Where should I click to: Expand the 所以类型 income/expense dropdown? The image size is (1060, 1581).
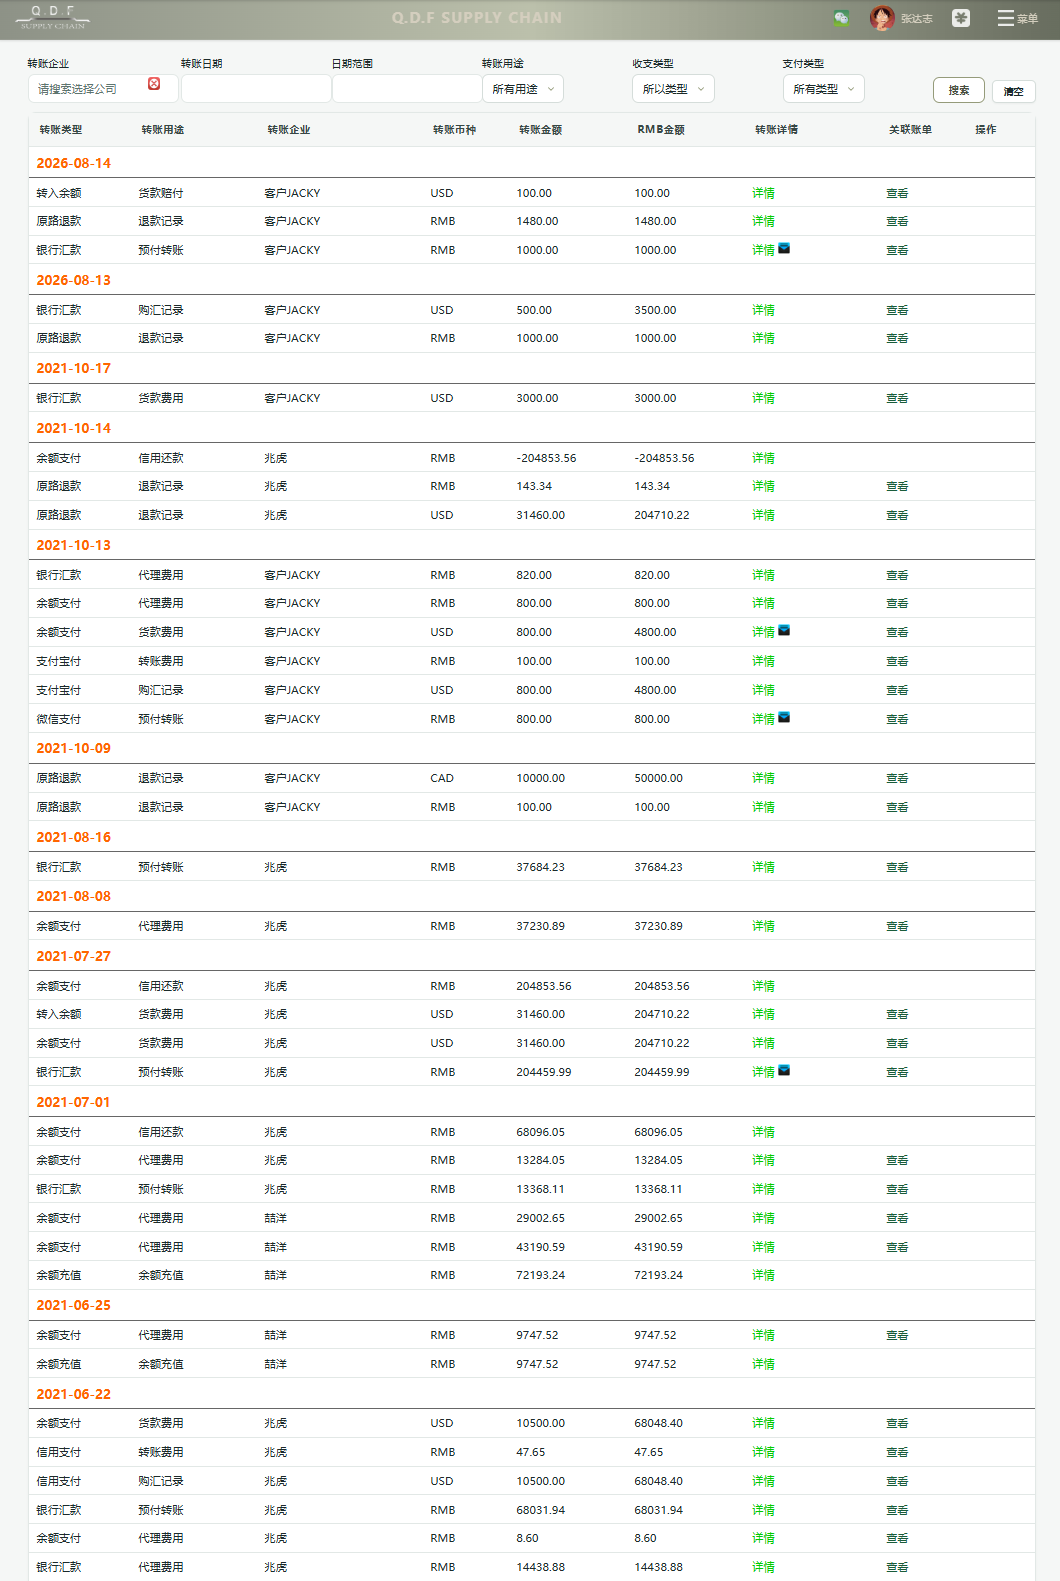674,89
